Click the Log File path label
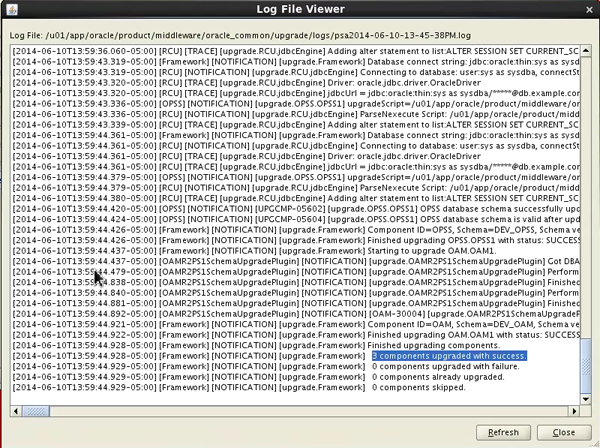This screenshot has height=448, width=600. click(240, 36)
